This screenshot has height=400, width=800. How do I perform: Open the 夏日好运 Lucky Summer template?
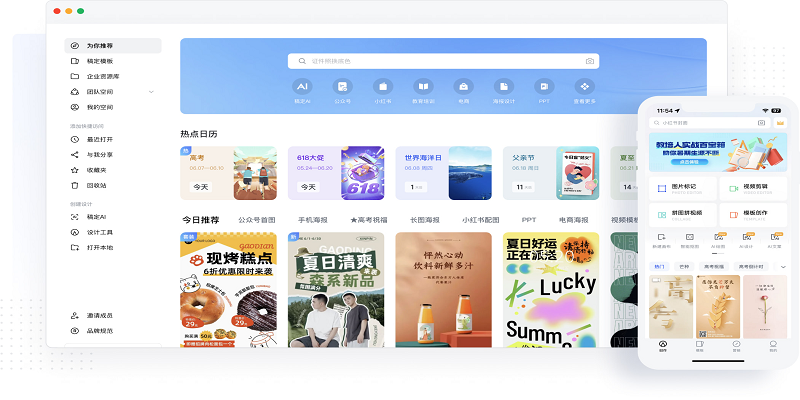point(551,290)
